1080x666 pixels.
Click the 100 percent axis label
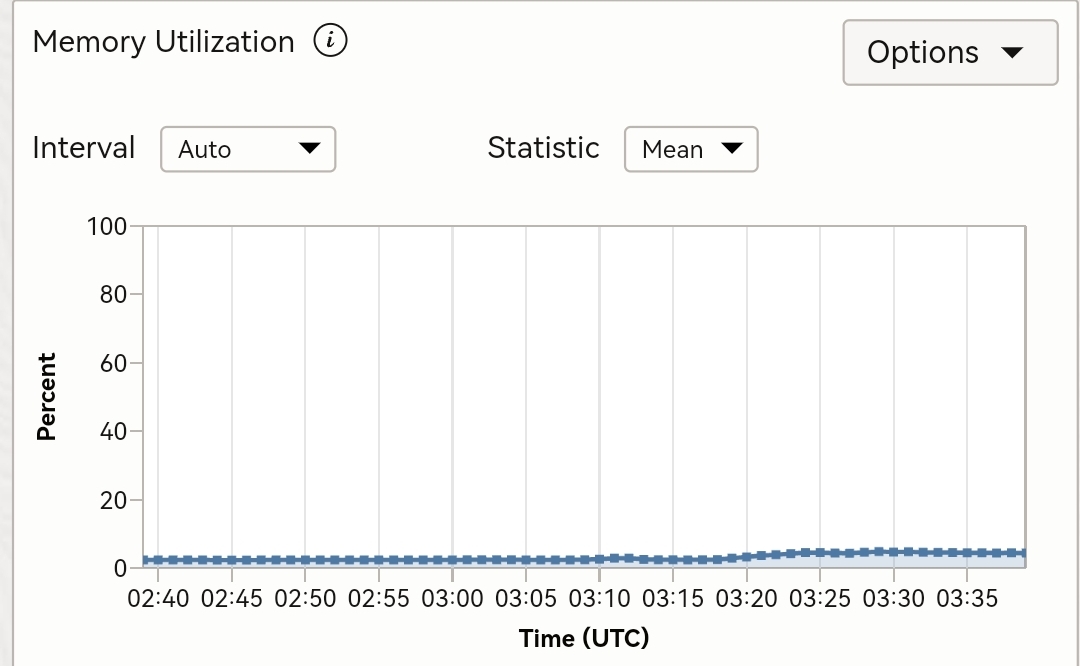tap(107, 227)
